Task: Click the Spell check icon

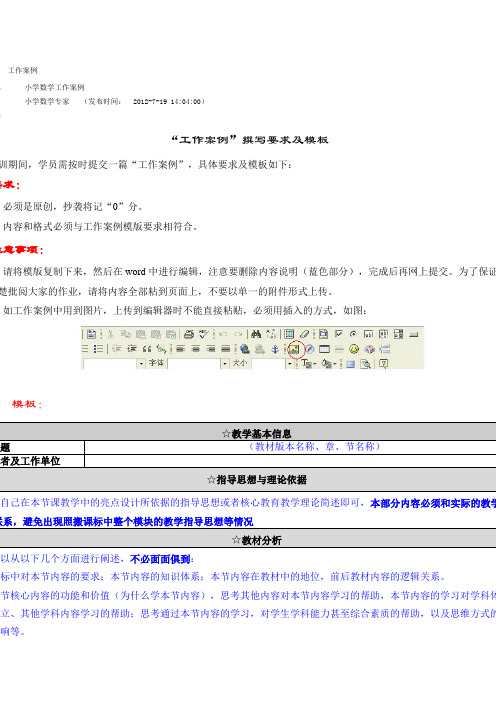Action: 204,334
